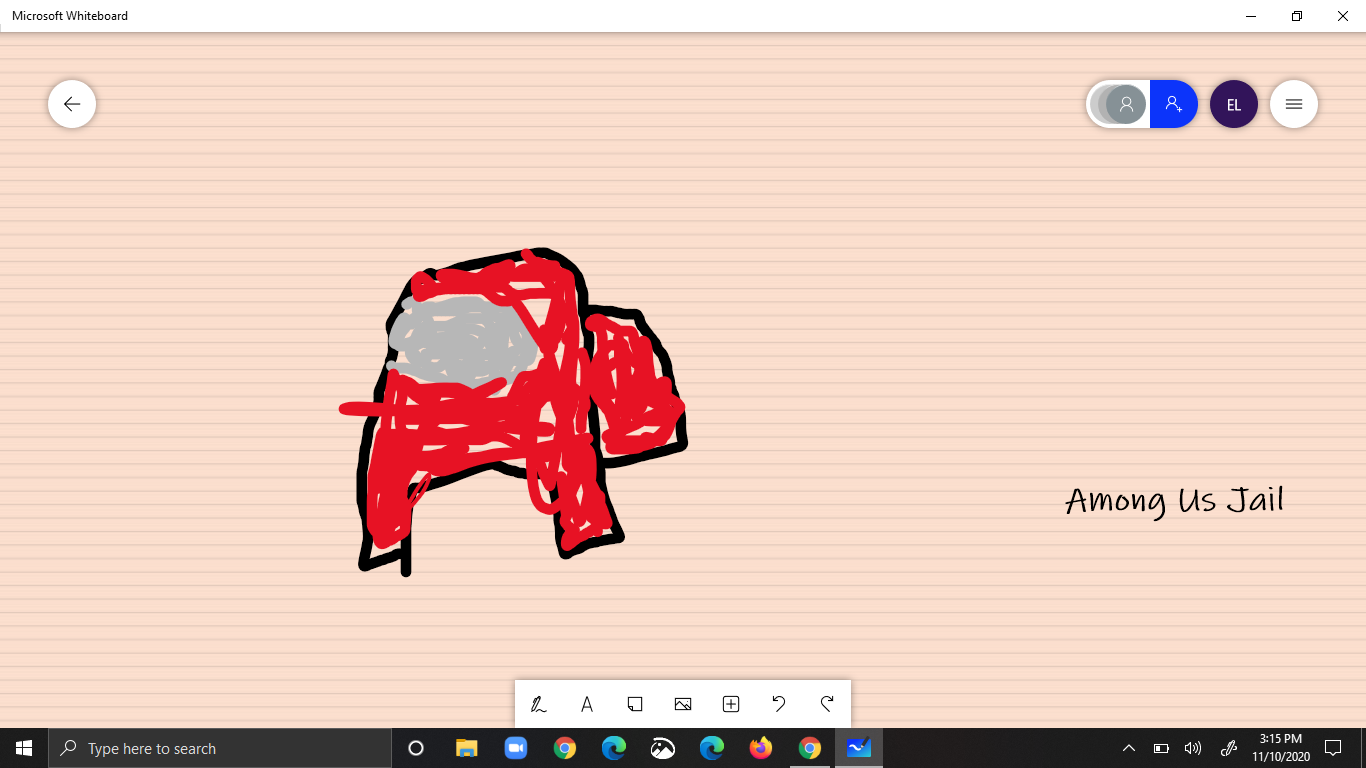
Task: Open the Whiteboard settings hamburger menu
Action: pyautogui.click(x=1294, y=104)
